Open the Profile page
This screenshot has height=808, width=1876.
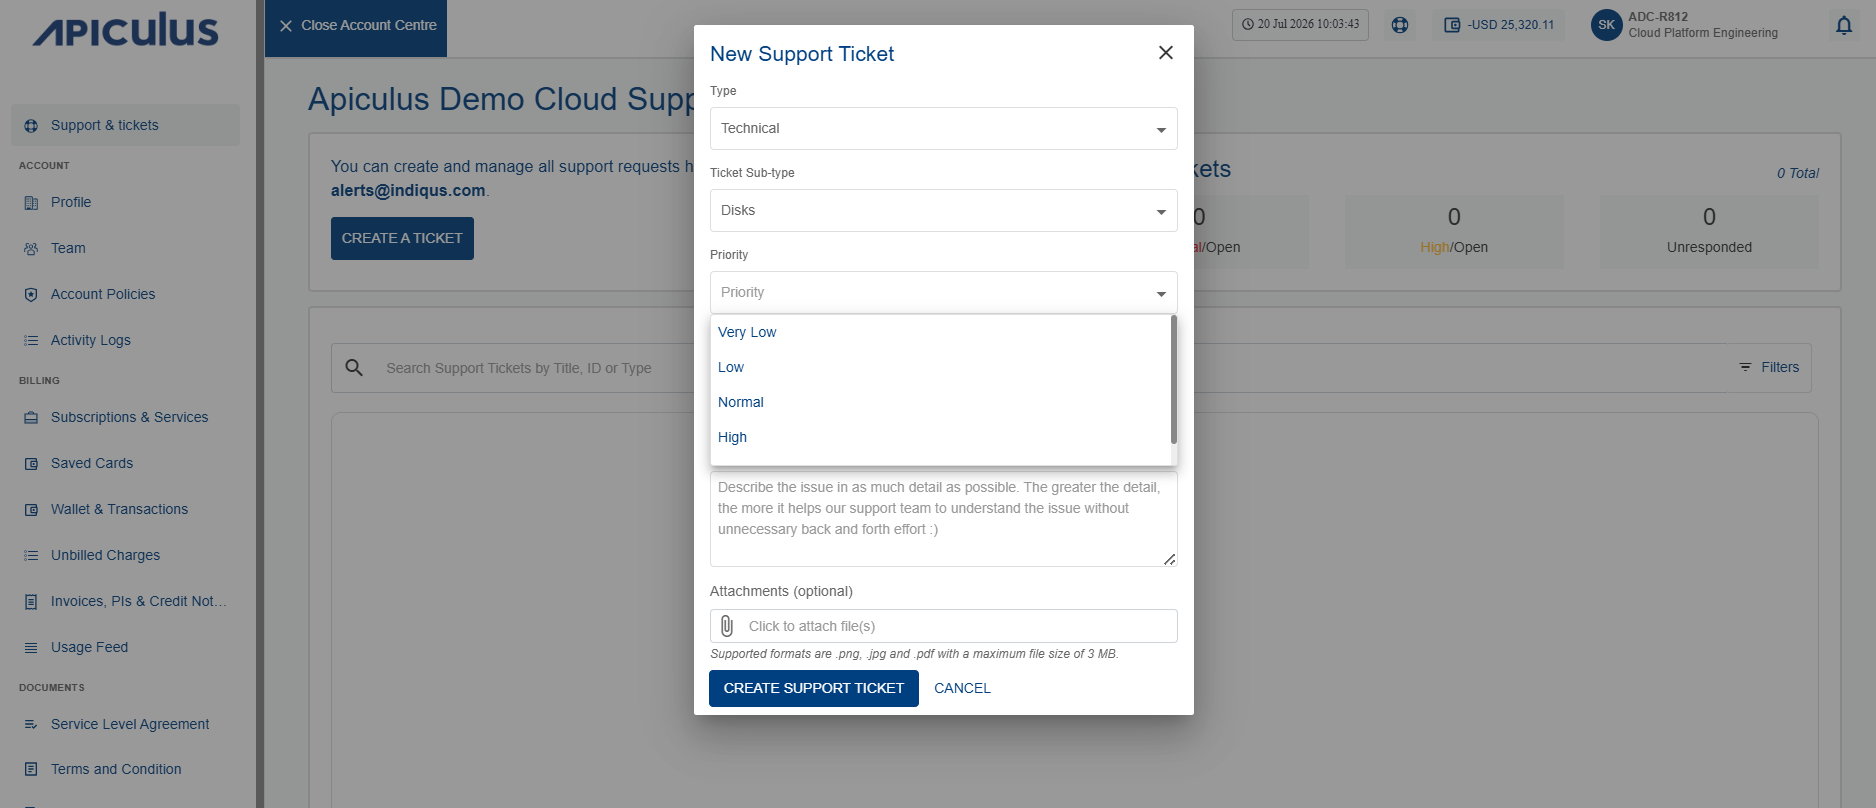click(x=71, y=202)
